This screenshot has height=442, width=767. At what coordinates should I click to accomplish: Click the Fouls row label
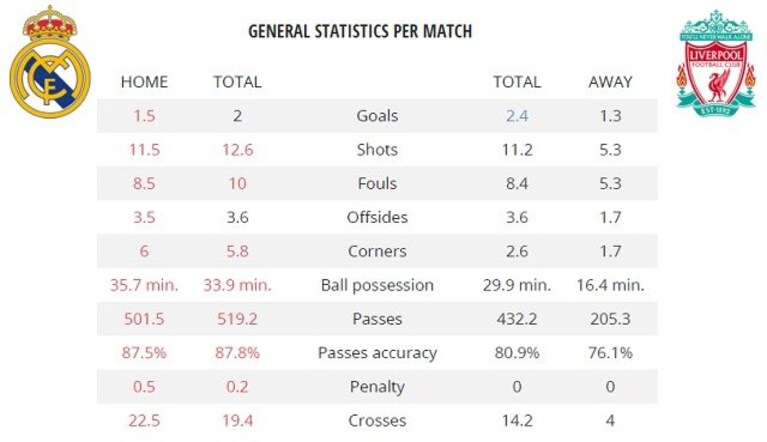(377, 183)
